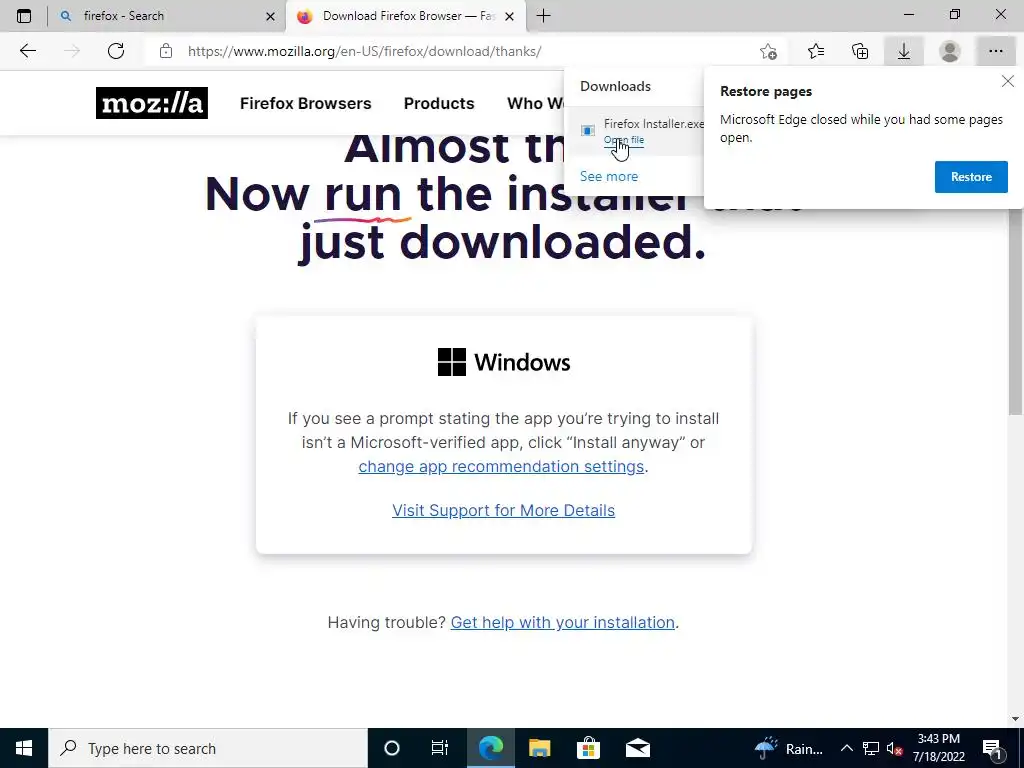Open the tab actions menu icon
Viewport: 1024px width, 768px height.
pos(24,16)
